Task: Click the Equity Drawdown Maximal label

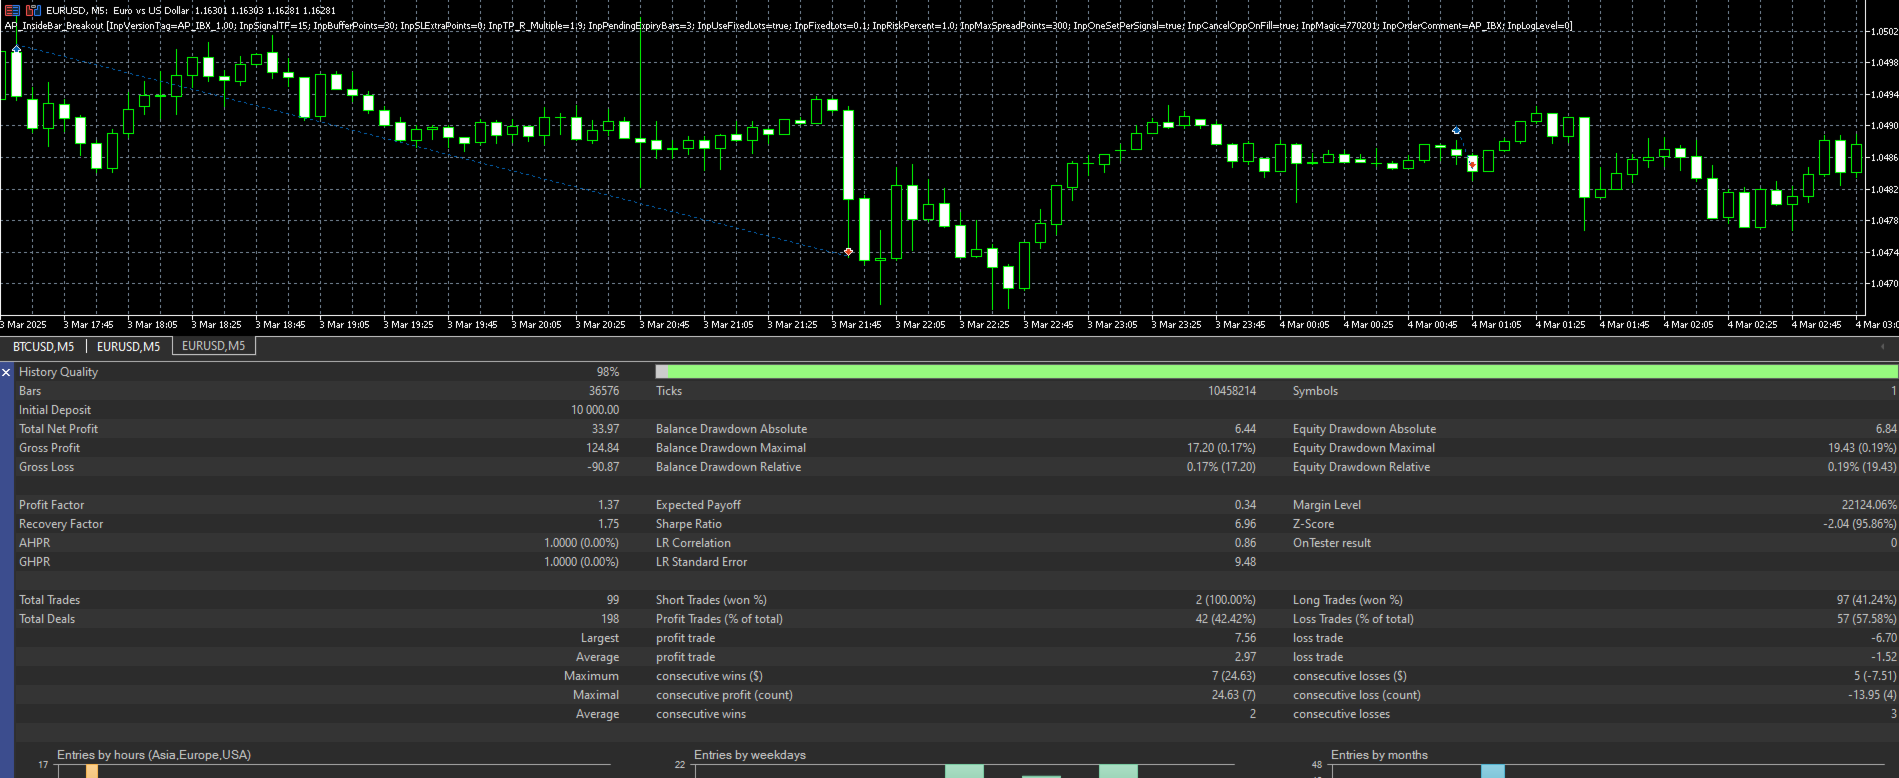Action: 1364,448
